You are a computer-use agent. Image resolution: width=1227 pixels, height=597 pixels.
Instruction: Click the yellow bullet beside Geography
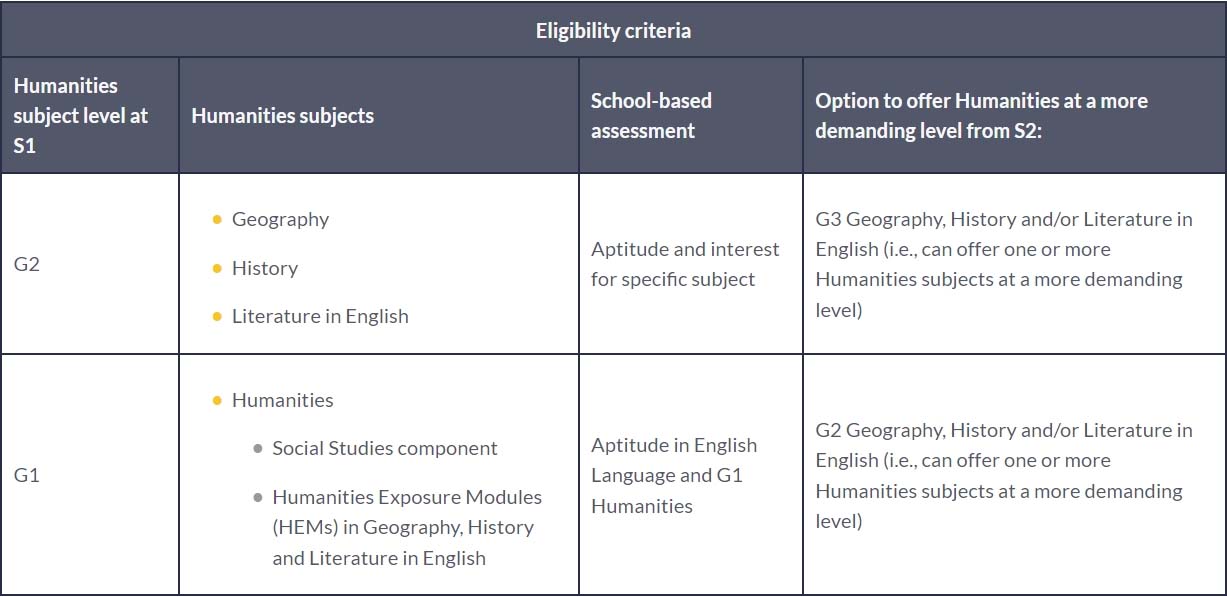[x=217, y=219]
